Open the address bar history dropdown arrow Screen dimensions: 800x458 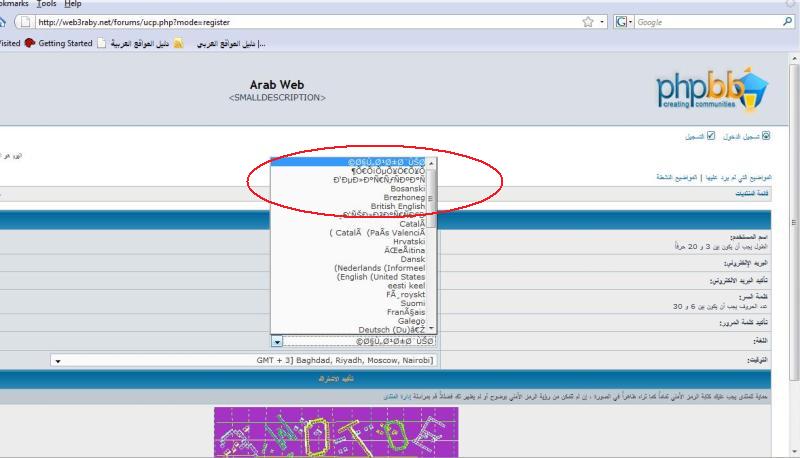tap(604, 22)
